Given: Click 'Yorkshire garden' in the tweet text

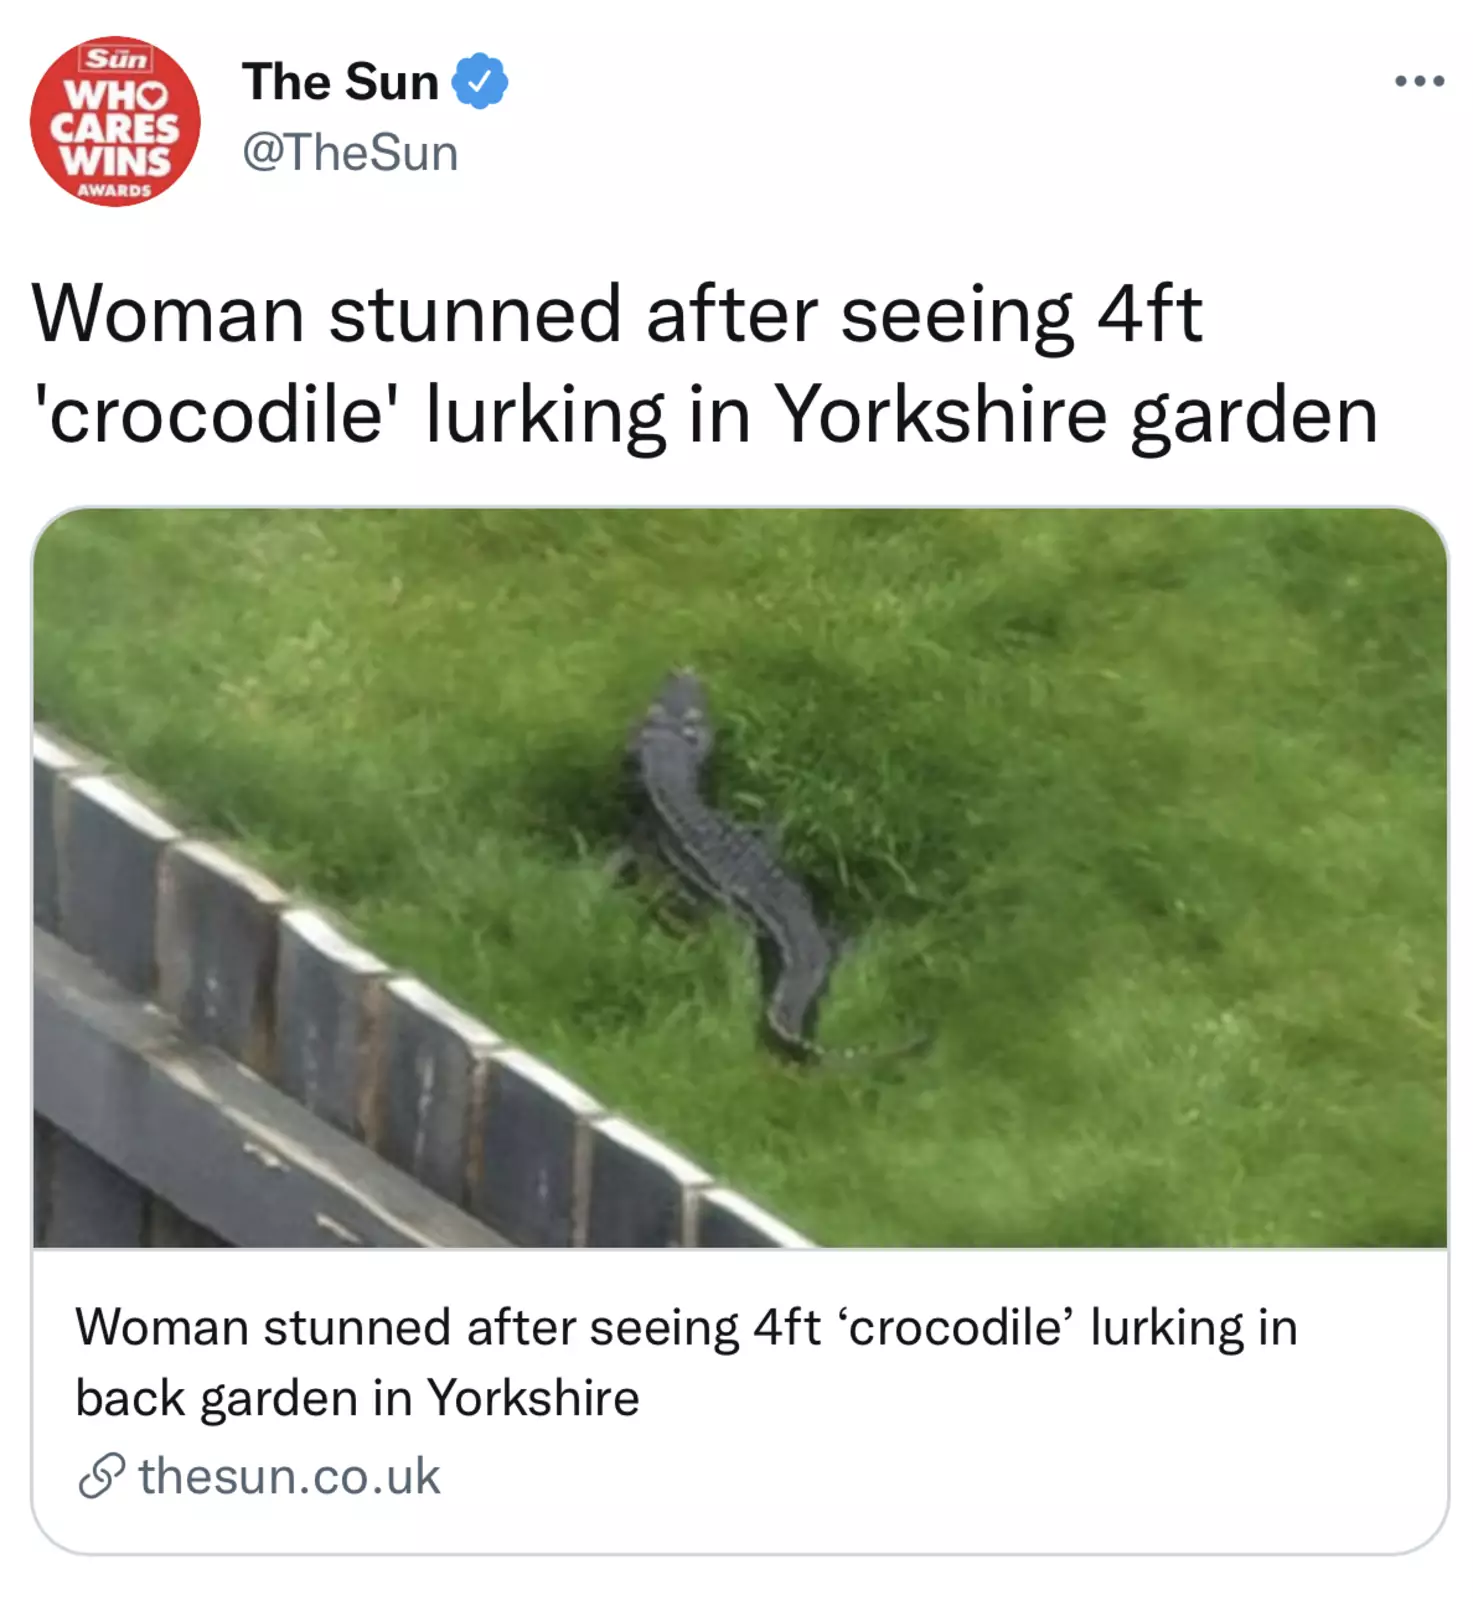Looking at the screenshot, I should [x=1077, y=414].
